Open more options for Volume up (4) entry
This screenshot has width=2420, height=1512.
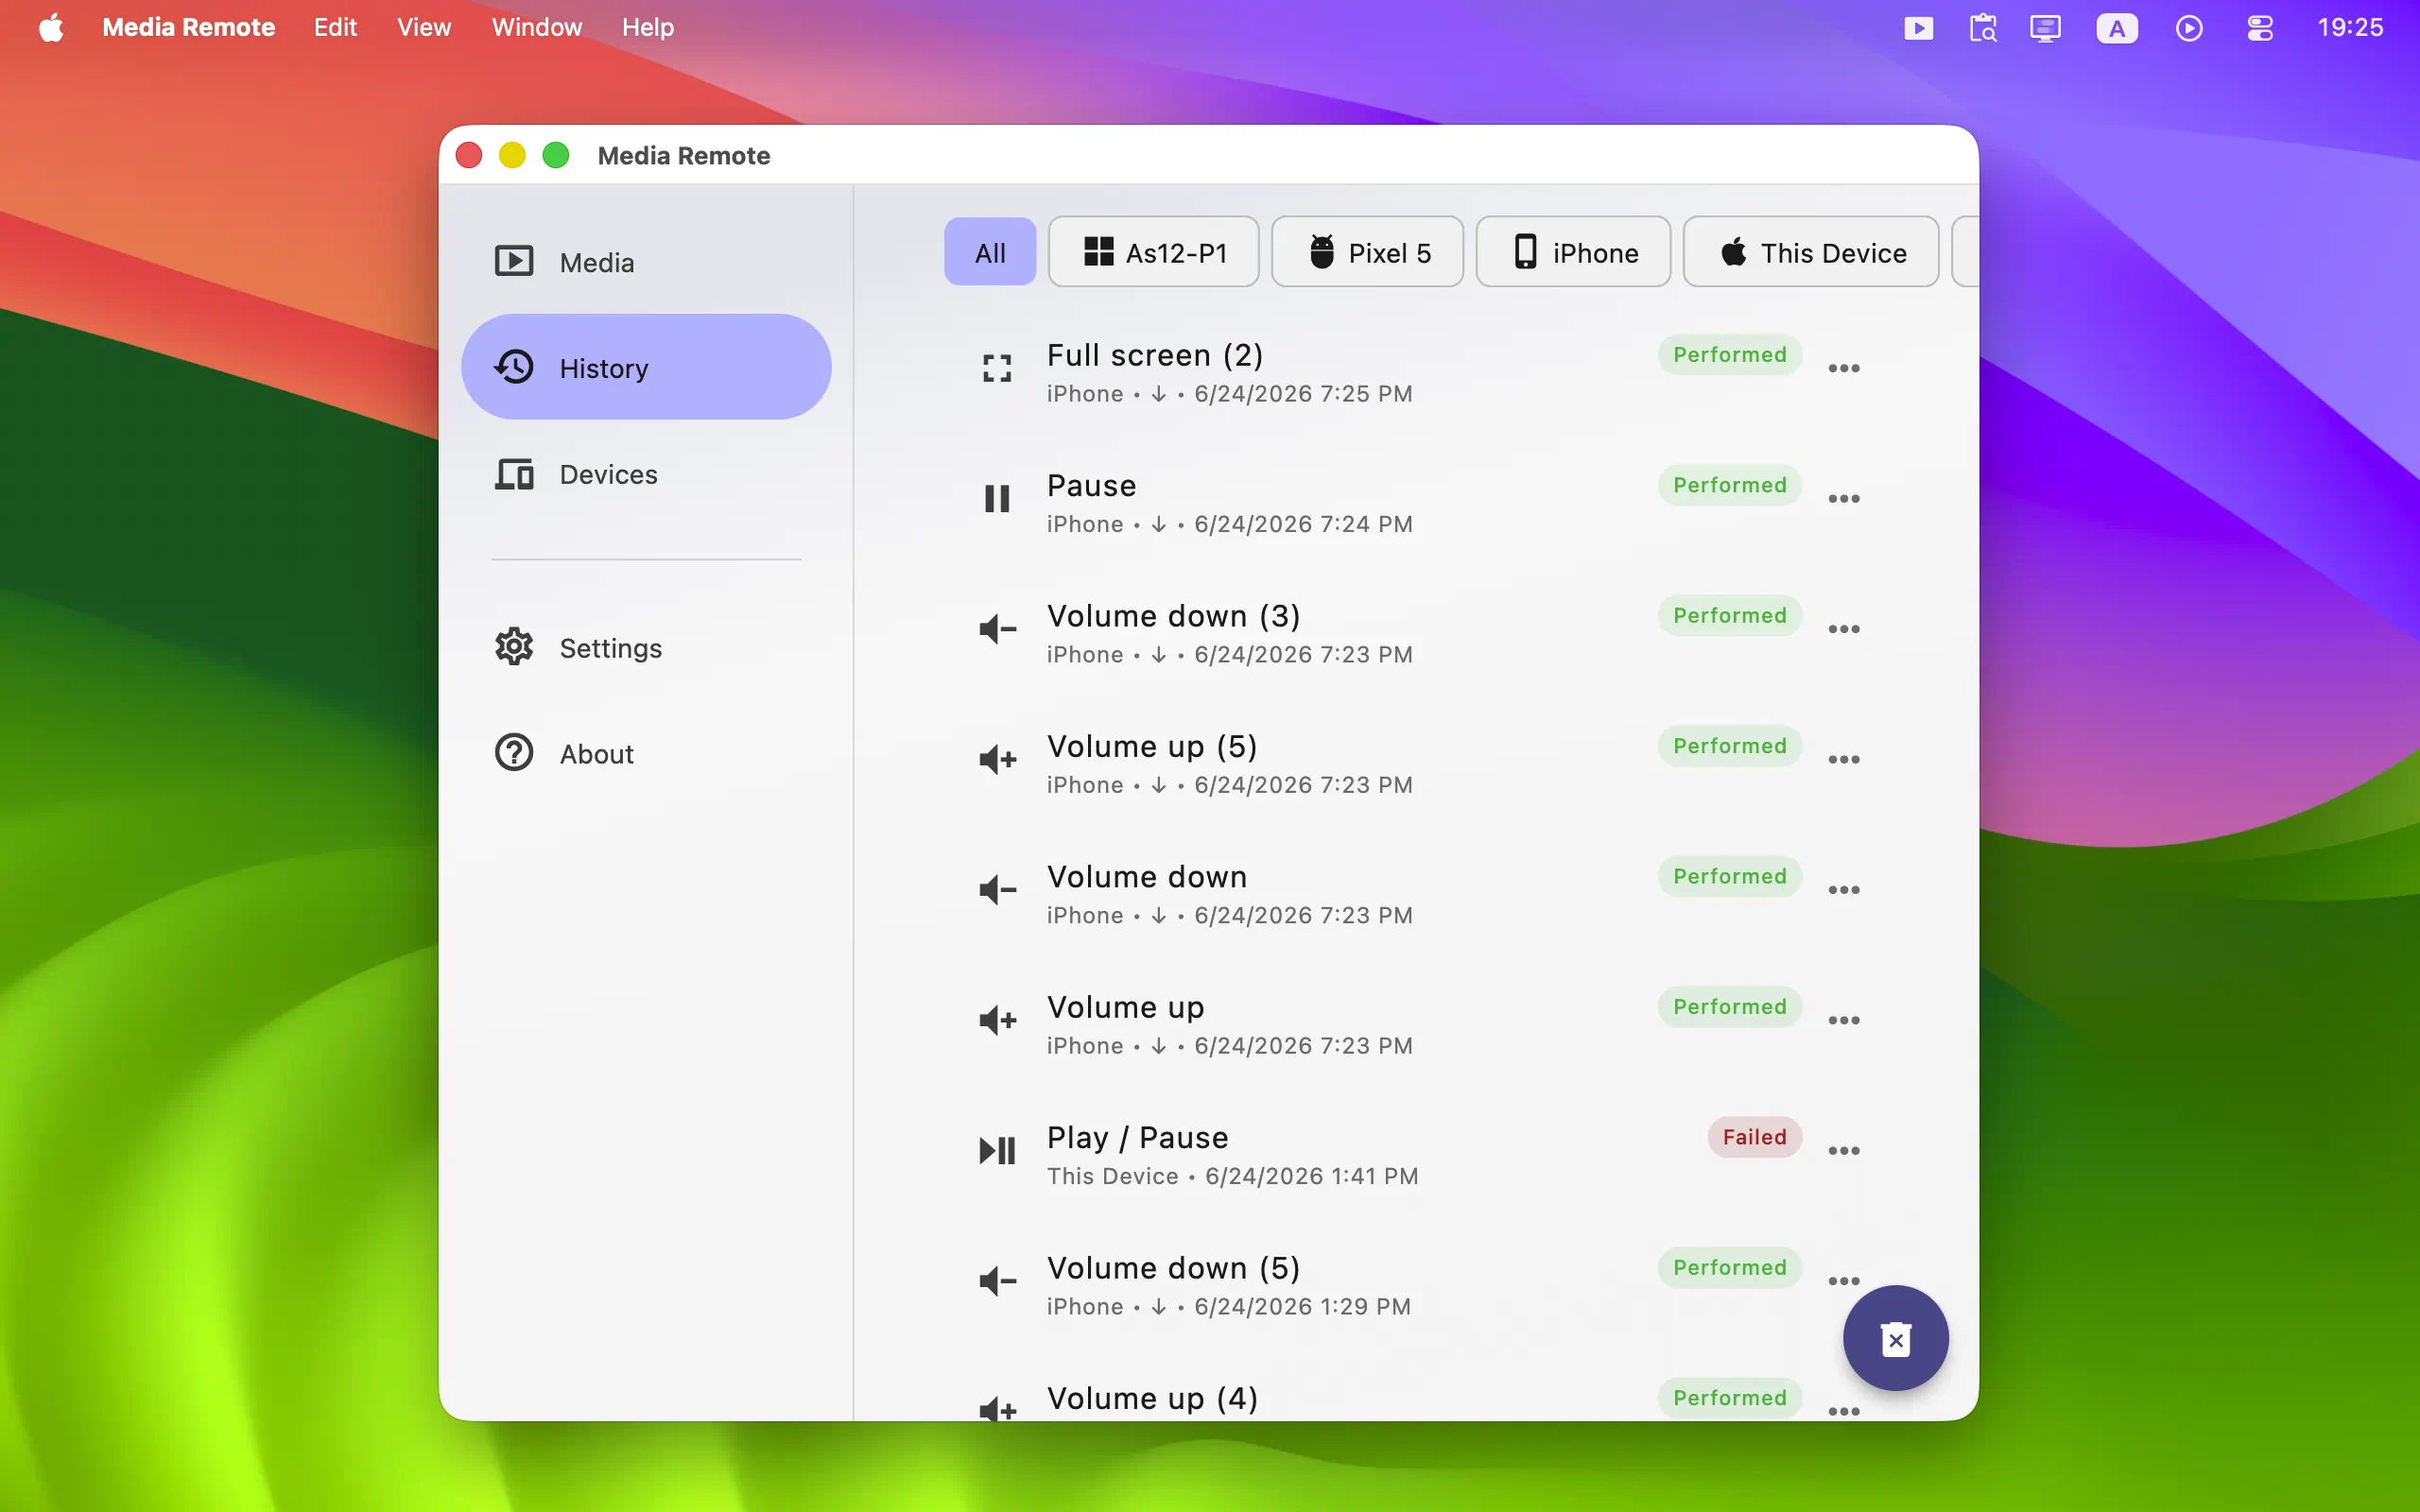[x=1843, y=1411]
